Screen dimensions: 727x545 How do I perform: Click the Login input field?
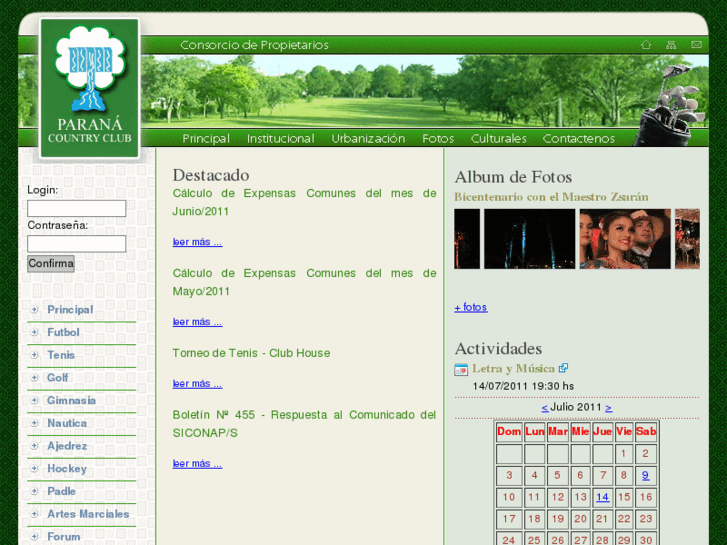(x=77, y=208)
